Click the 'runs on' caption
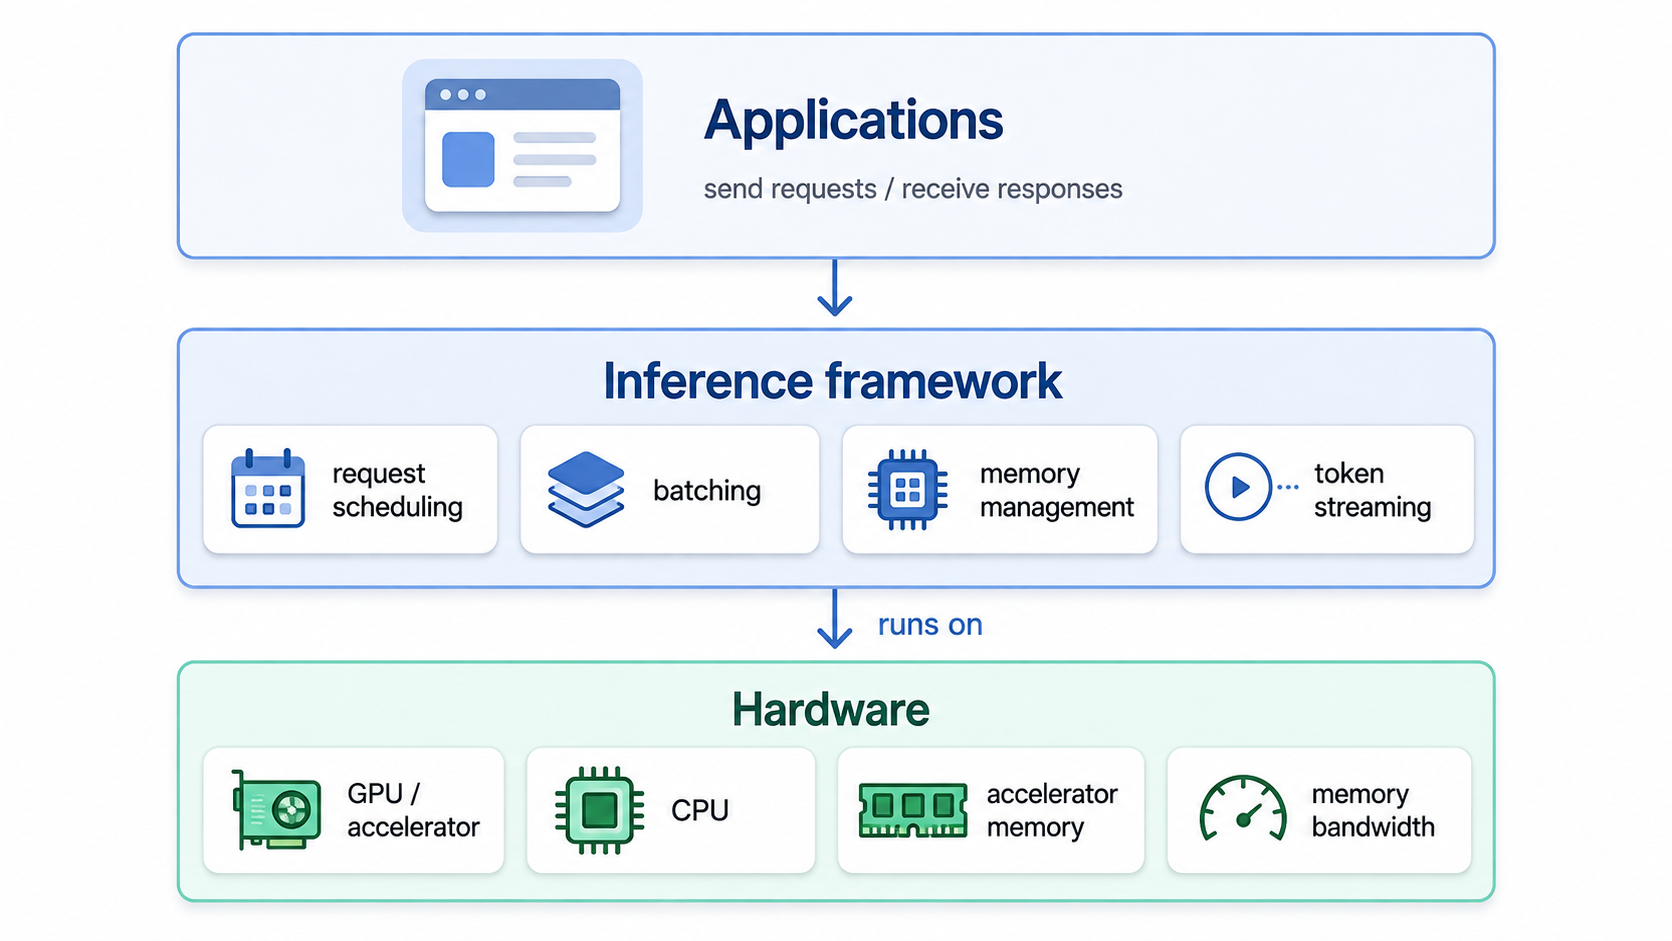Screen dimensions: 1672x941 (x=930, y=625)
